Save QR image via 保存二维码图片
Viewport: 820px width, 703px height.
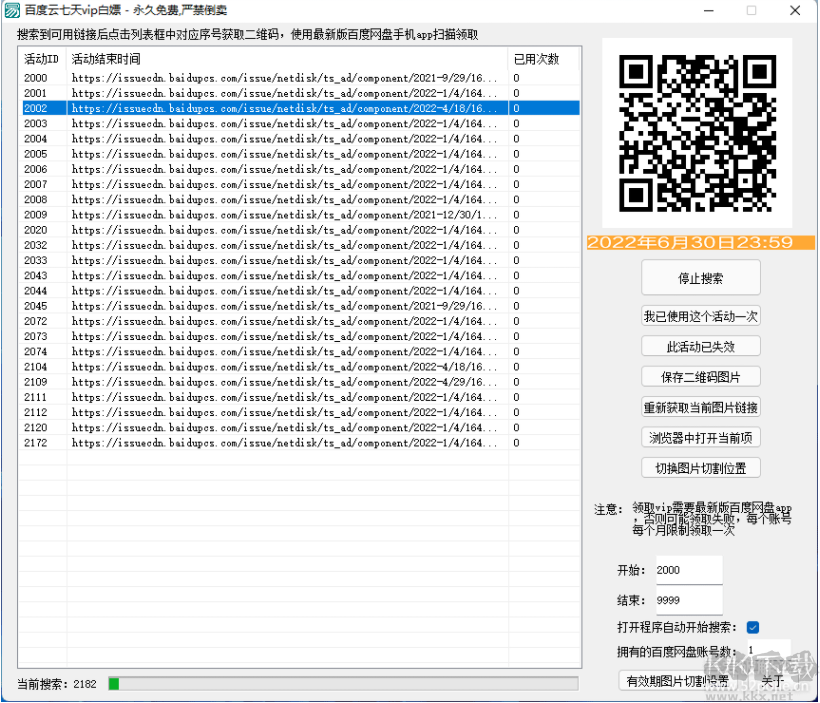[699, 376]
